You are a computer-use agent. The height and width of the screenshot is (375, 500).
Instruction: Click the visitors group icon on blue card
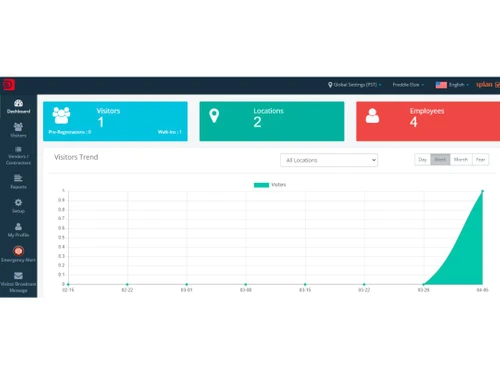[61, 115]
